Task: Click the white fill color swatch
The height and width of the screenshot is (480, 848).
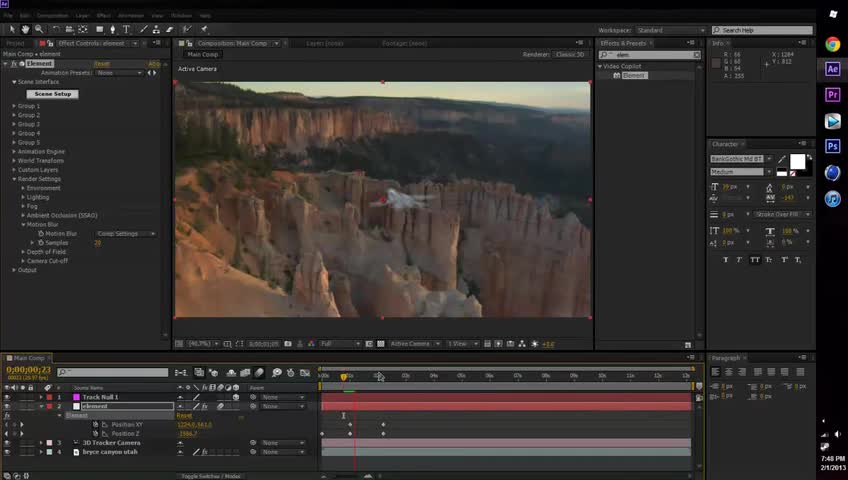Action: [x=796, y=161]
